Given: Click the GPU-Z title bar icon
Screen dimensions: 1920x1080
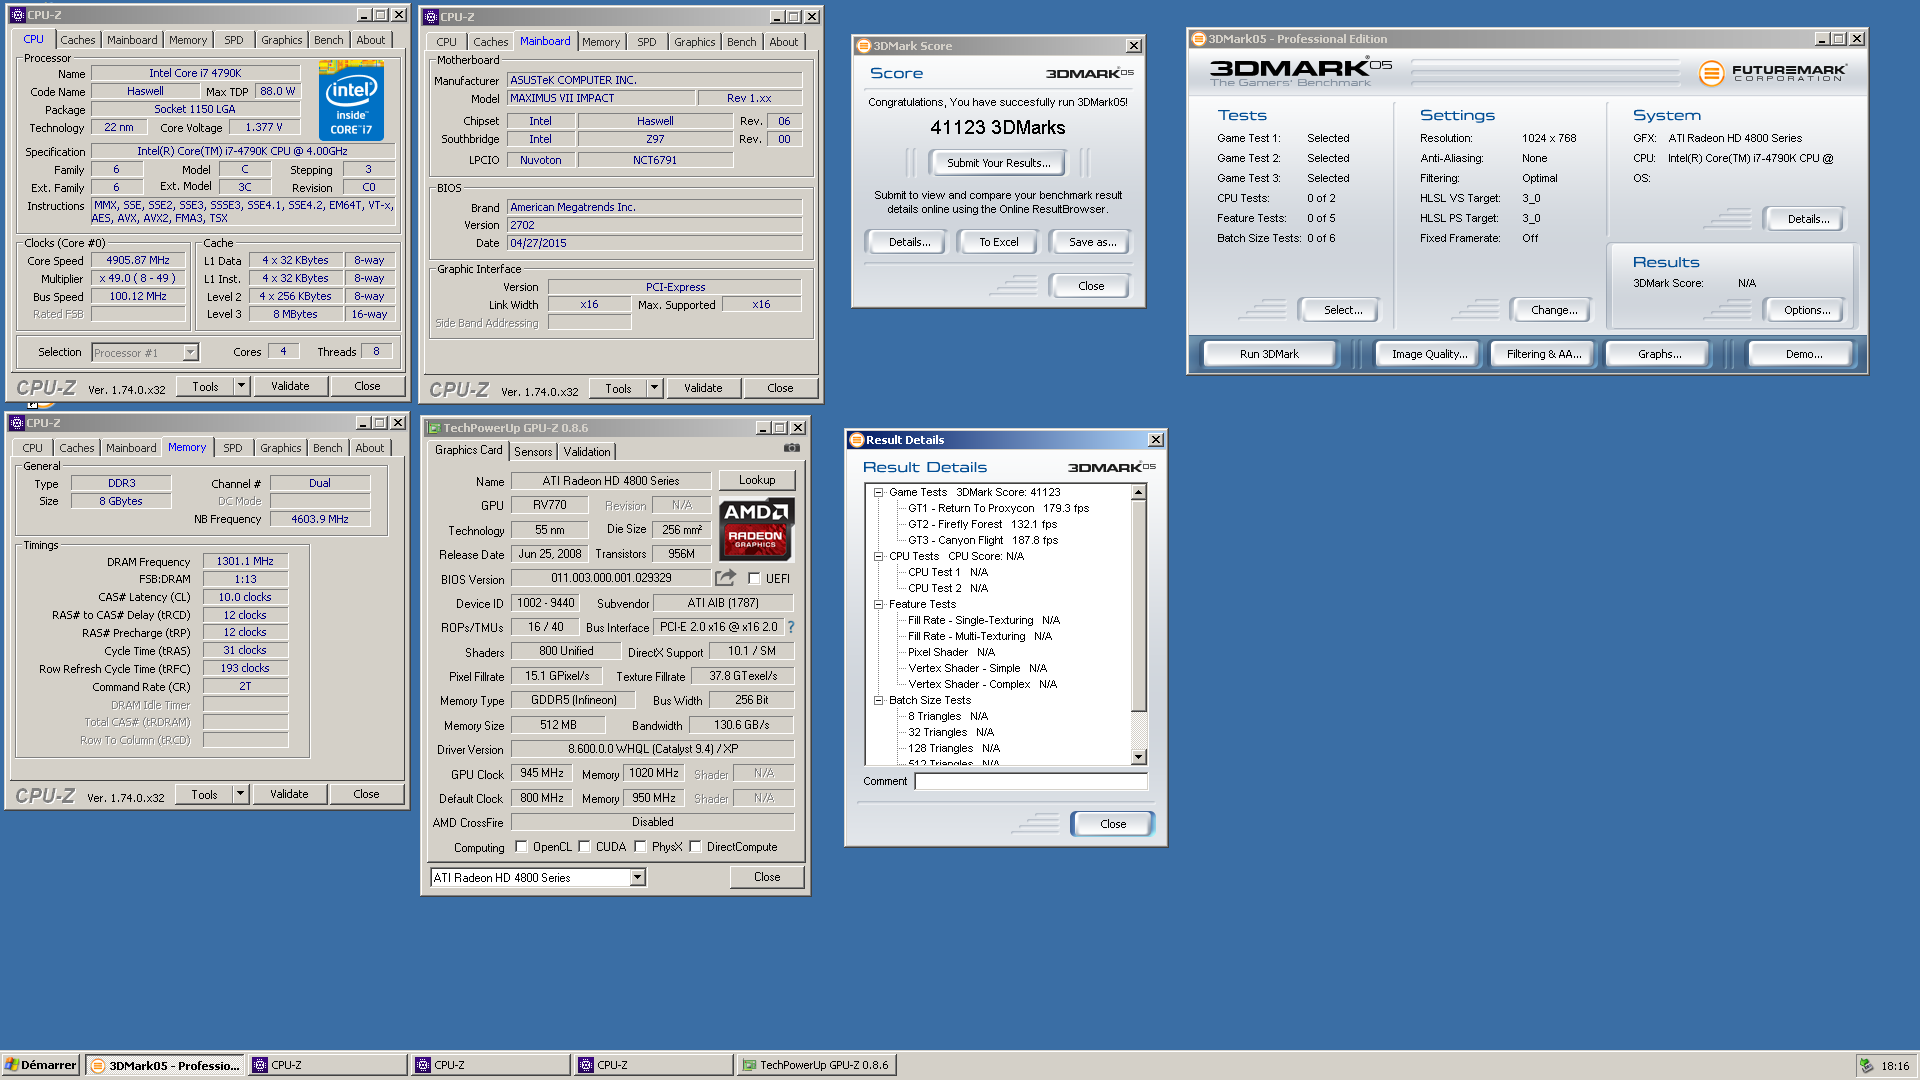Looking at the screenshot, I should click(x=434, y=428).
